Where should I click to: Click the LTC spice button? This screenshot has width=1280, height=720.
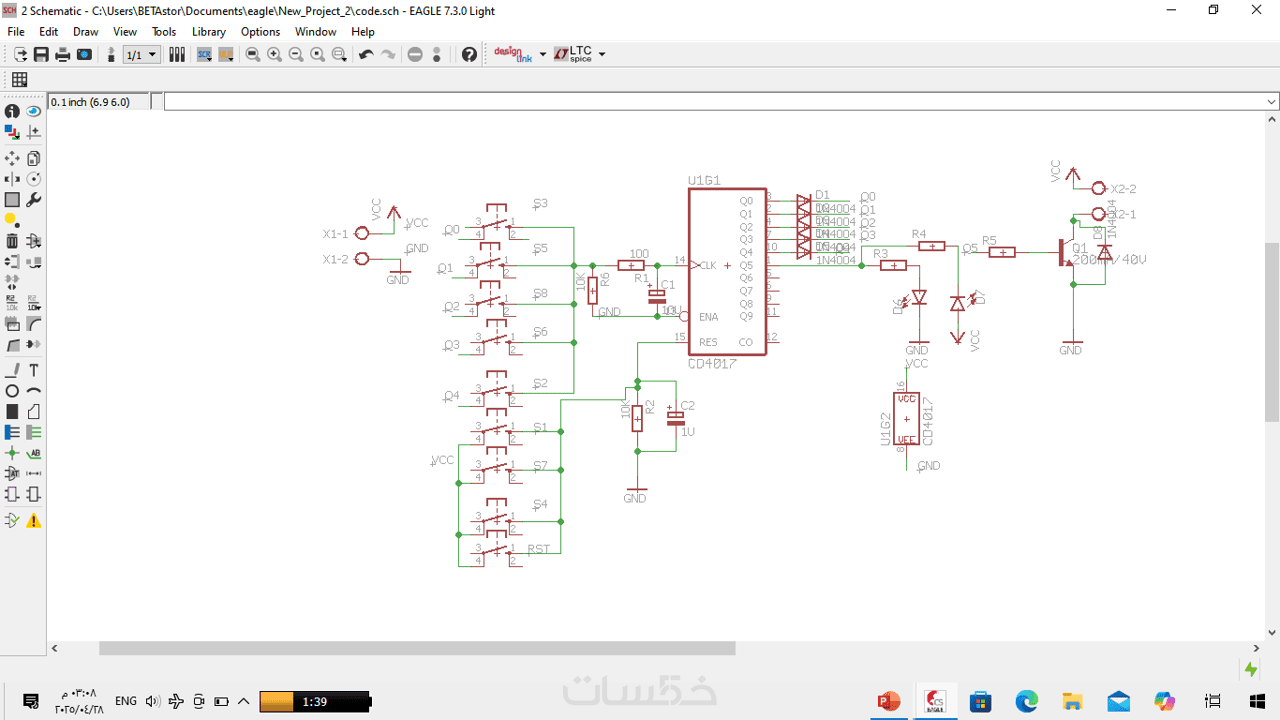point(573,54)
